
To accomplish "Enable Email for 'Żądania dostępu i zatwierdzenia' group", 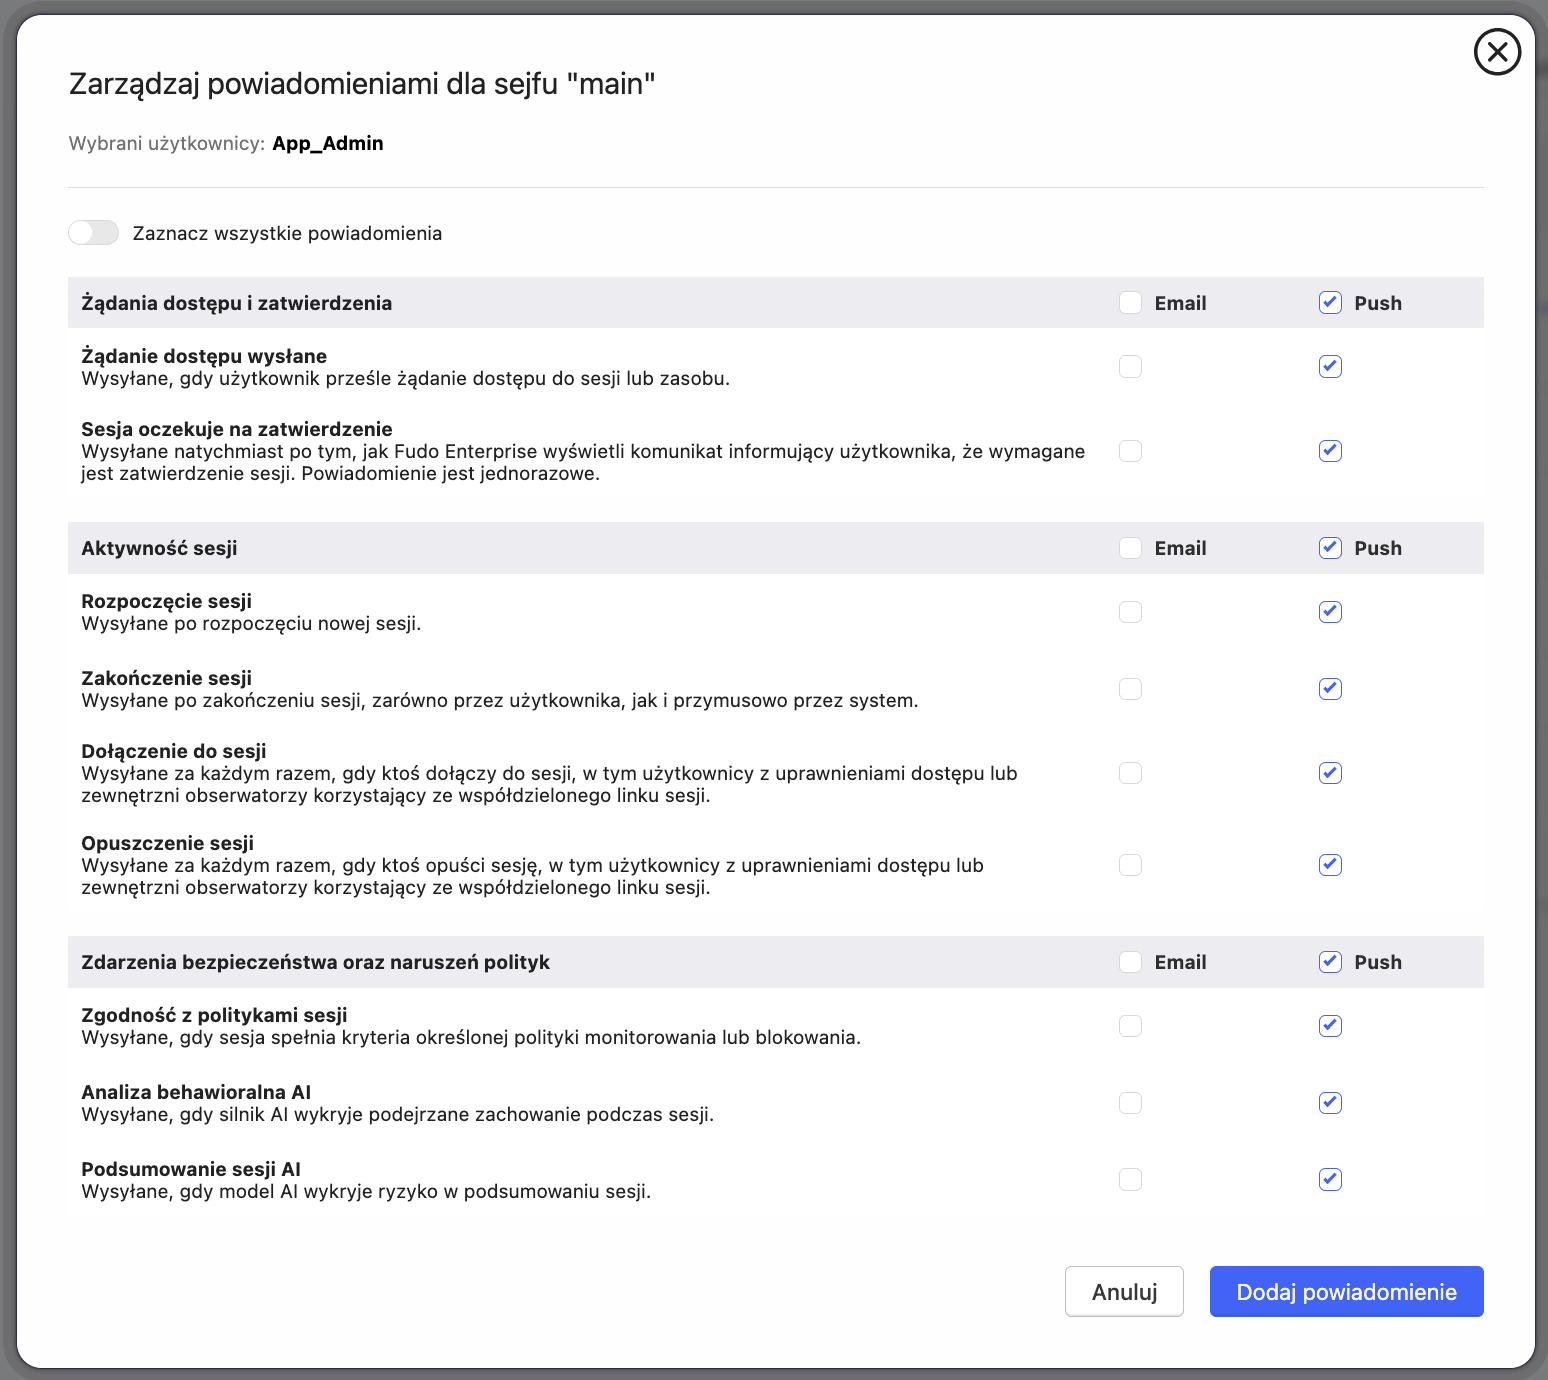I will pos(1130,303).
